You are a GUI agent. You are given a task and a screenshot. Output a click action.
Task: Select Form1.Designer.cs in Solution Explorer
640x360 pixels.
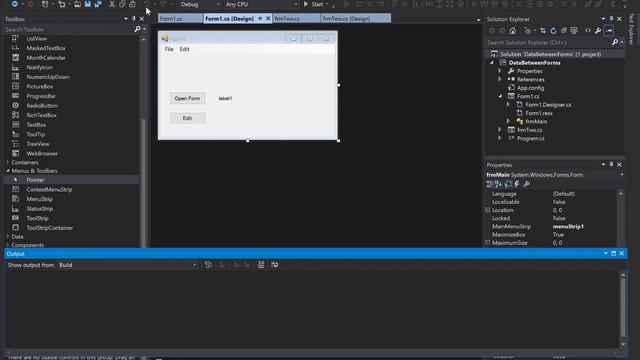pyautogui.click(x=548, y=105)
